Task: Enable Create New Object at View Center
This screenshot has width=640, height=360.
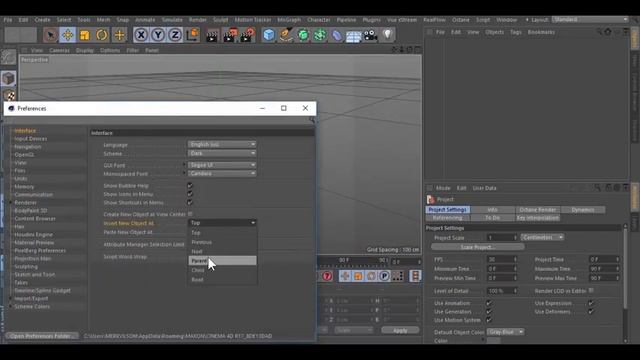Action: click(190, 214)
